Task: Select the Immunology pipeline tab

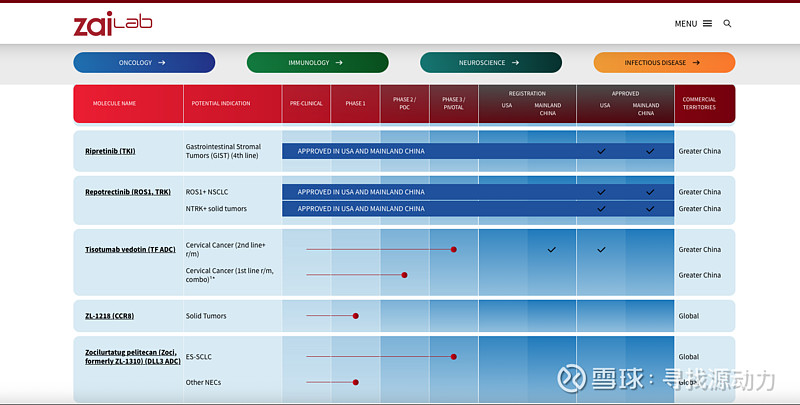Action: click(317, 62)
